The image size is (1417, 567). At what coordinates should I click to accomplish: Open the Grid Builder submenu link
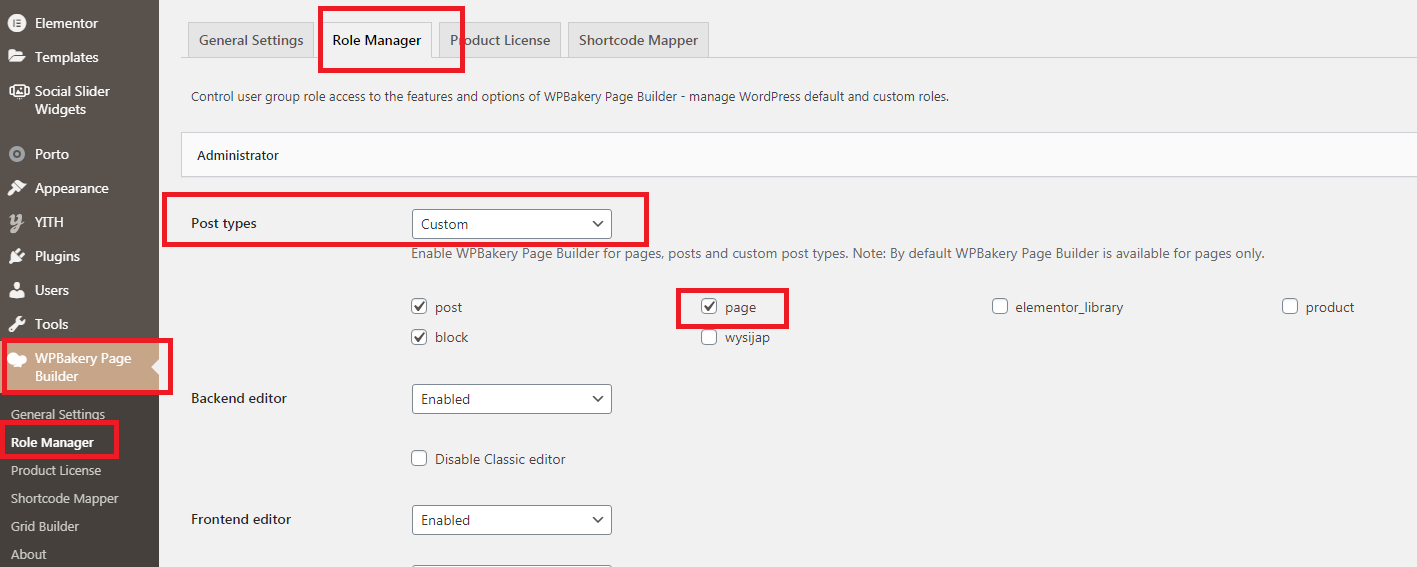pyautogui.click(x=45, y=526)
